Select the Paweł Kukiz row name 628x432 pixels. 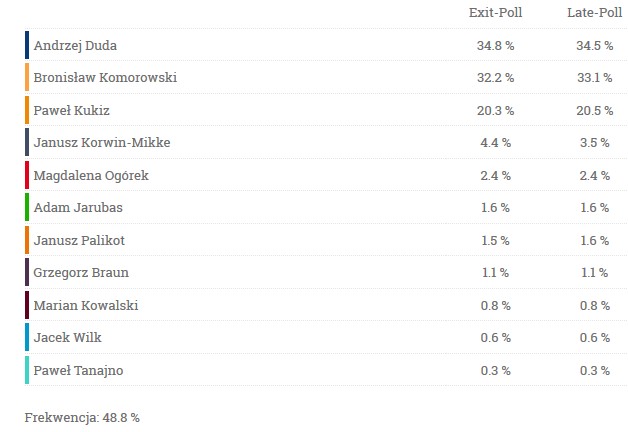coord(71,110)
